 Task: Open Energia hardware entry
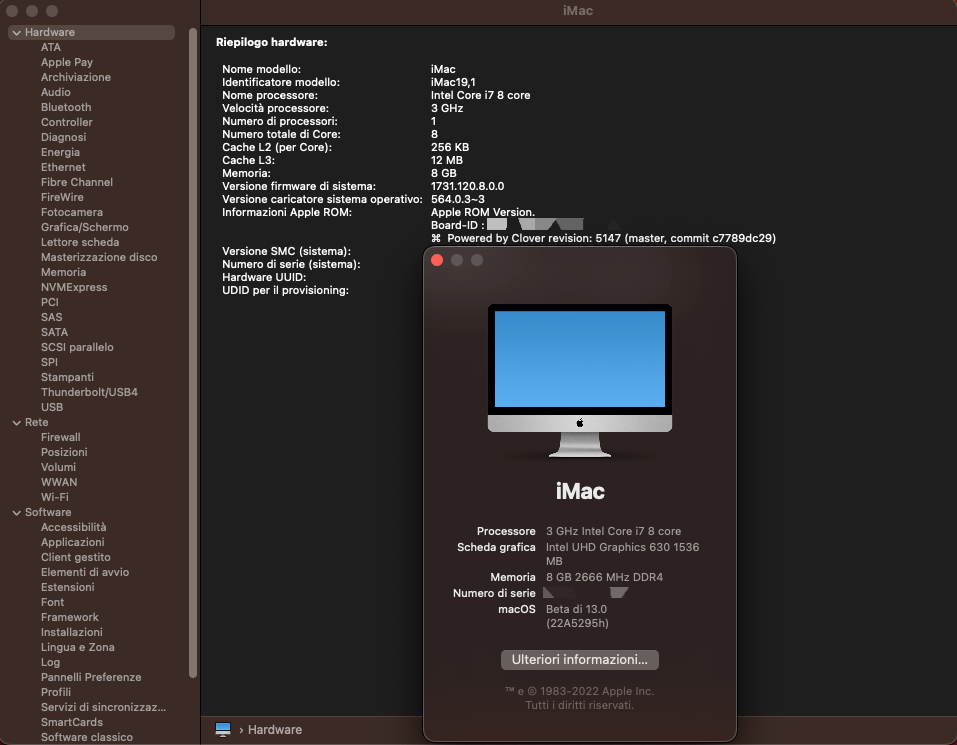[60, 152]
